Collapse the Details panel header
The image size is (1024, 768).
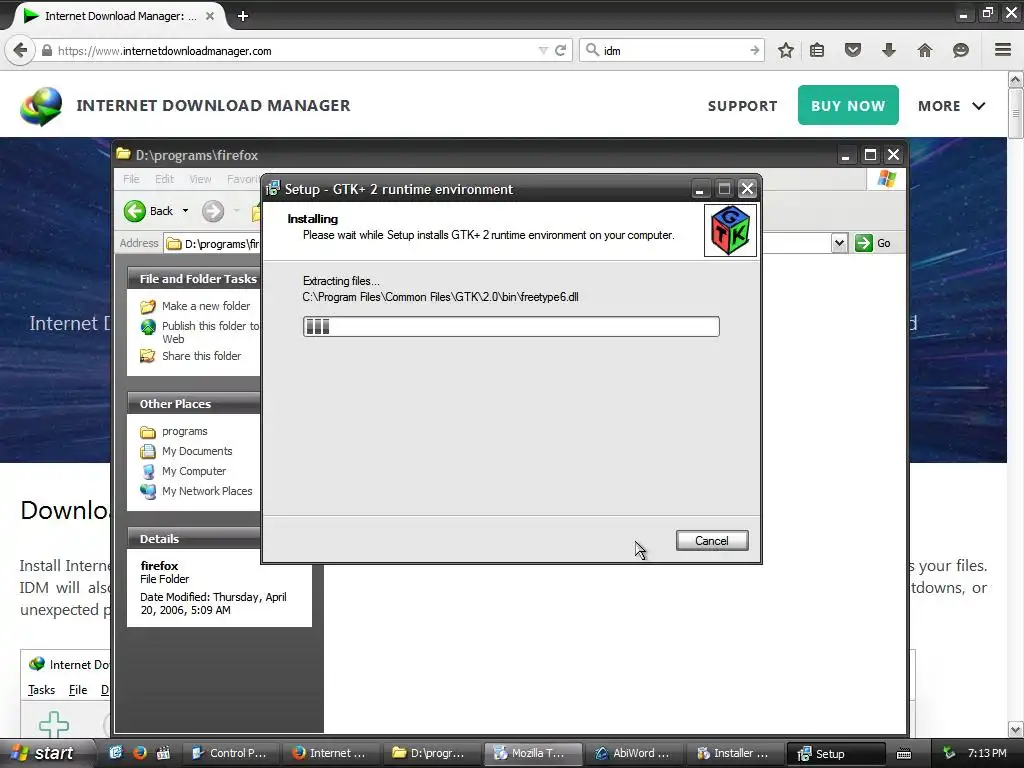(194, 539)
